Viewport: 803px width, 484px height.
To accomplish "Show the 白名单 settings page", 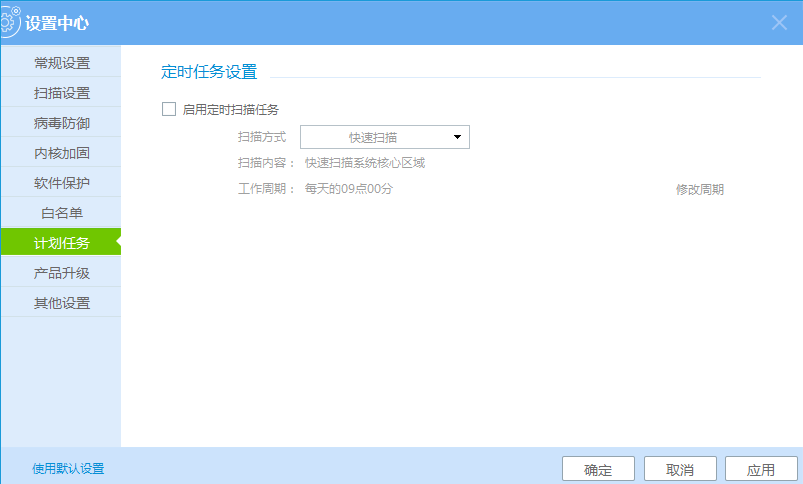I will [61, 213].
